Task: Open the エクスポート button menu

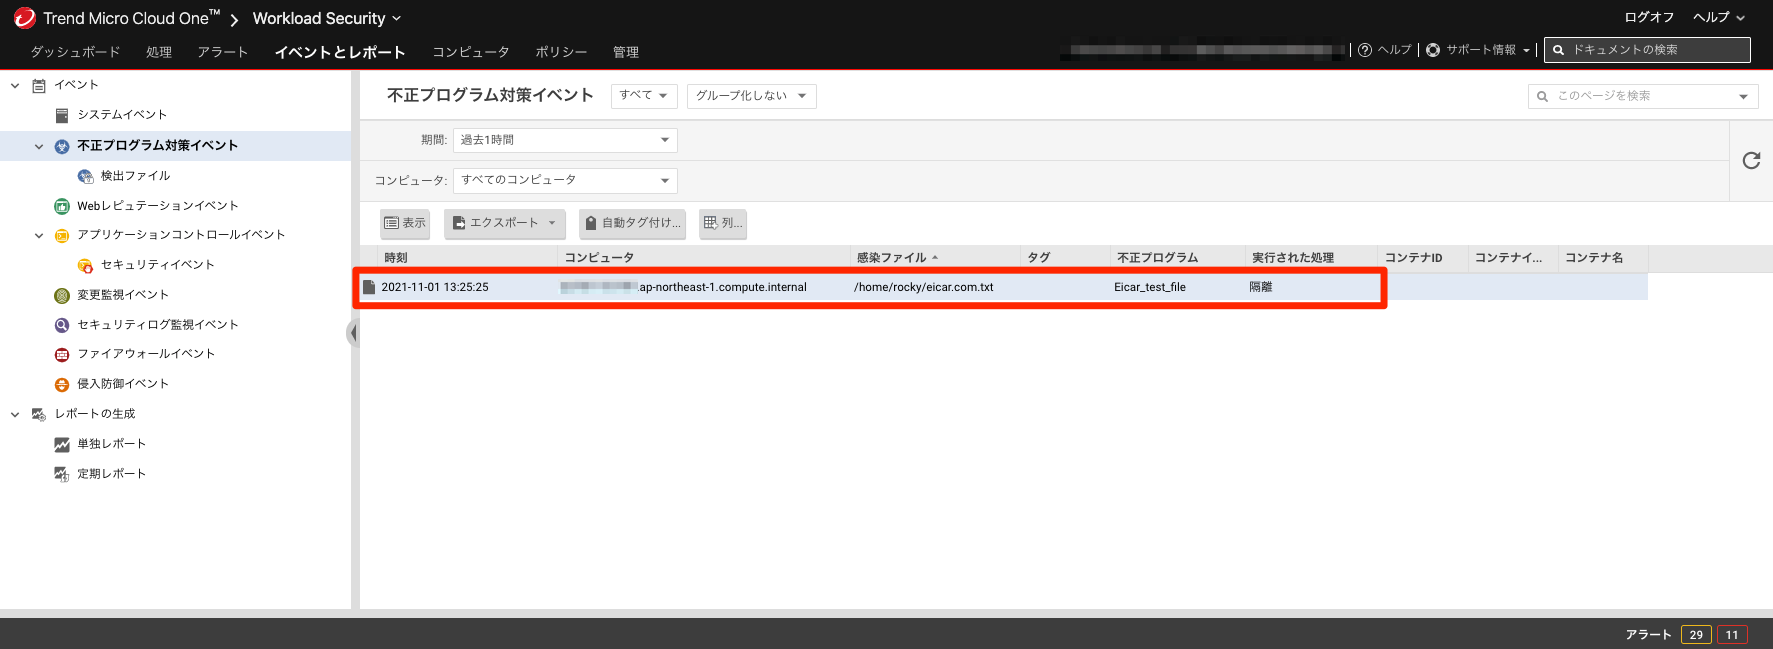Action: pos(505,223)
